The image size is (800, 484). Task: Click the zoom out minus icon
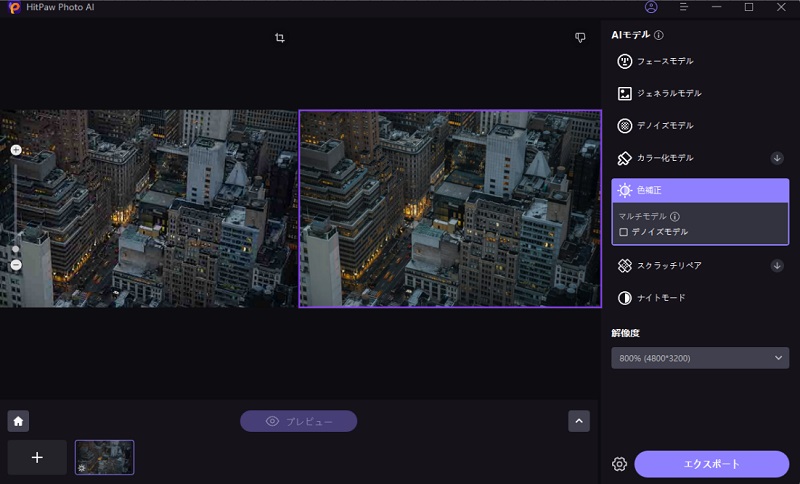click(x=16, y=265)
